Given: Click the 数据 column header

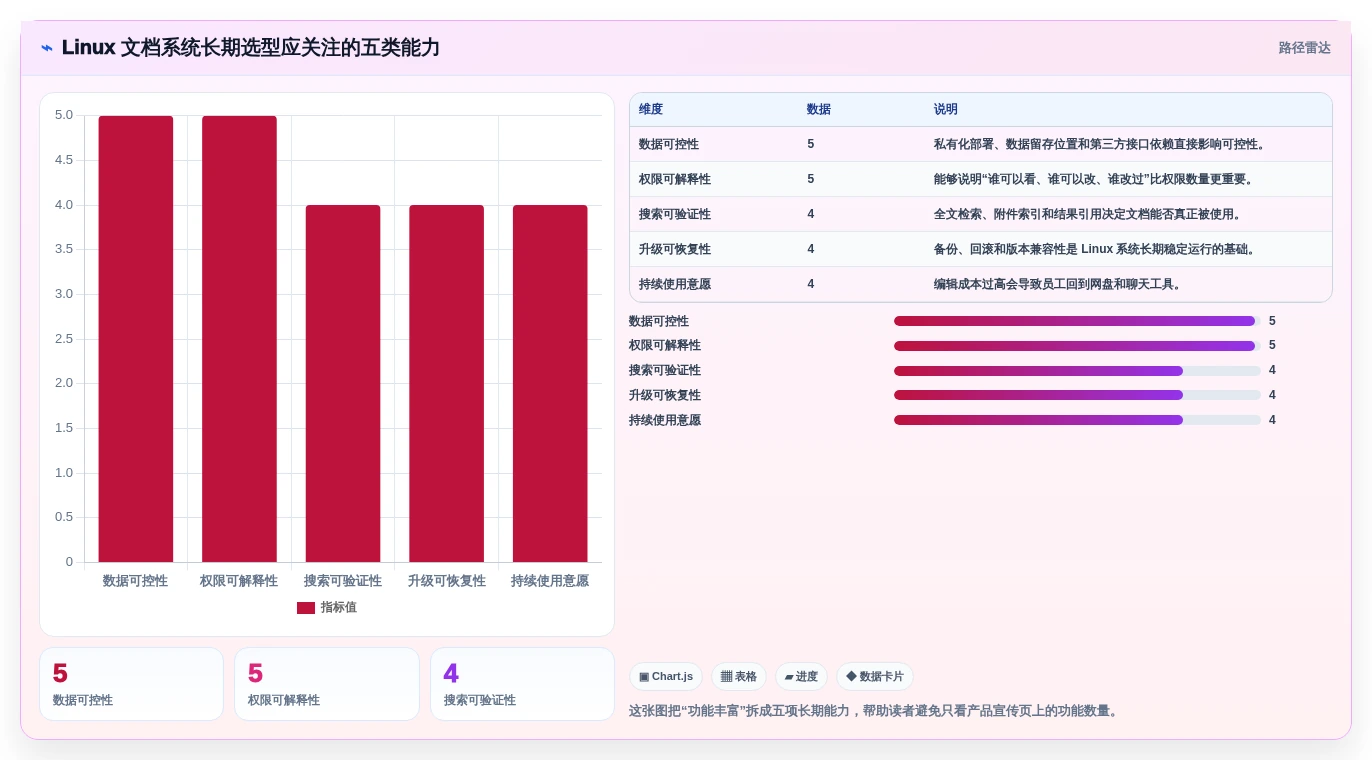Looking at the screenshot, I should 819,110.
